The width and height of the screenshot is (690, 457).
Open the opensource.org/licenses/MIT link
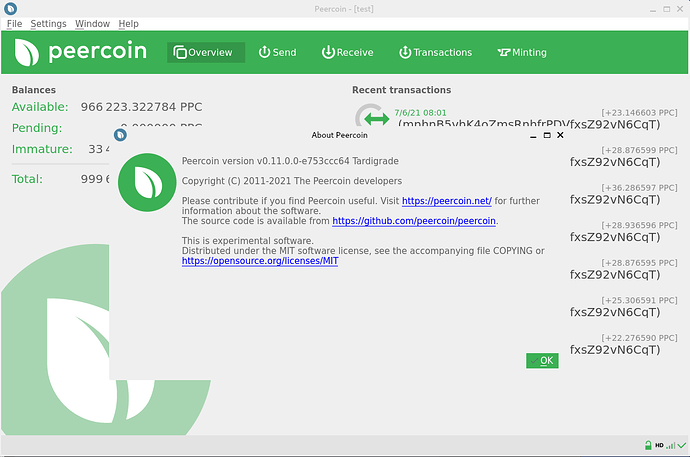[260, 261]
